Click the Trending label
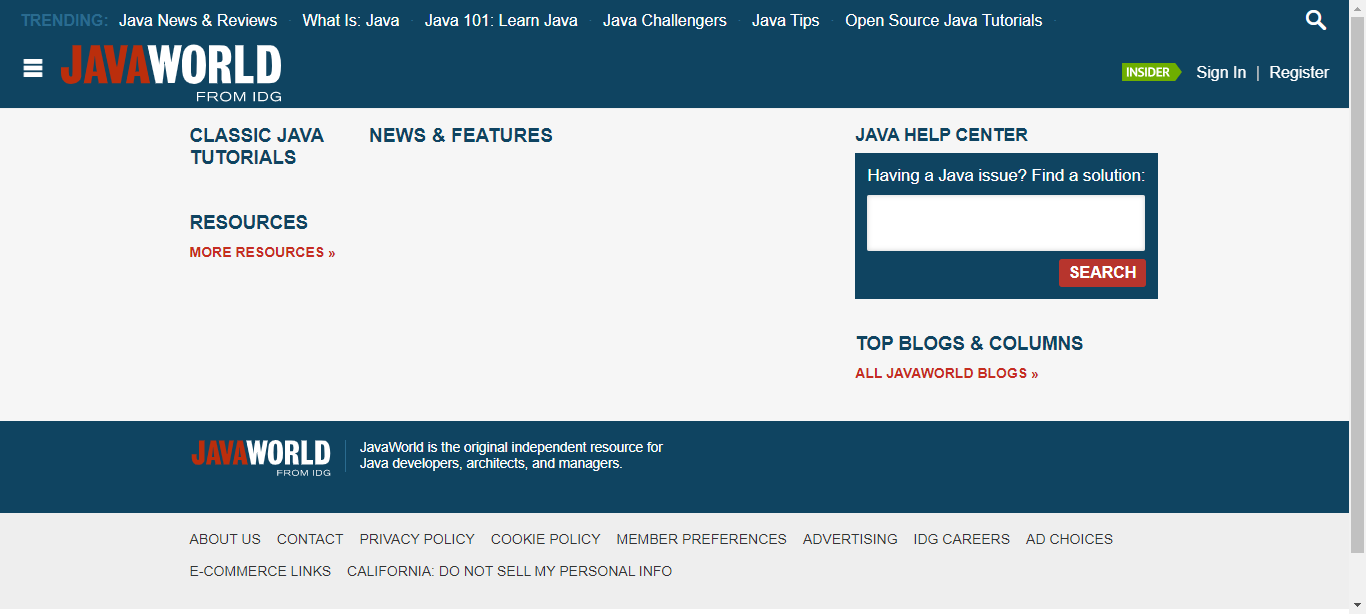 (x=65, y=20)
